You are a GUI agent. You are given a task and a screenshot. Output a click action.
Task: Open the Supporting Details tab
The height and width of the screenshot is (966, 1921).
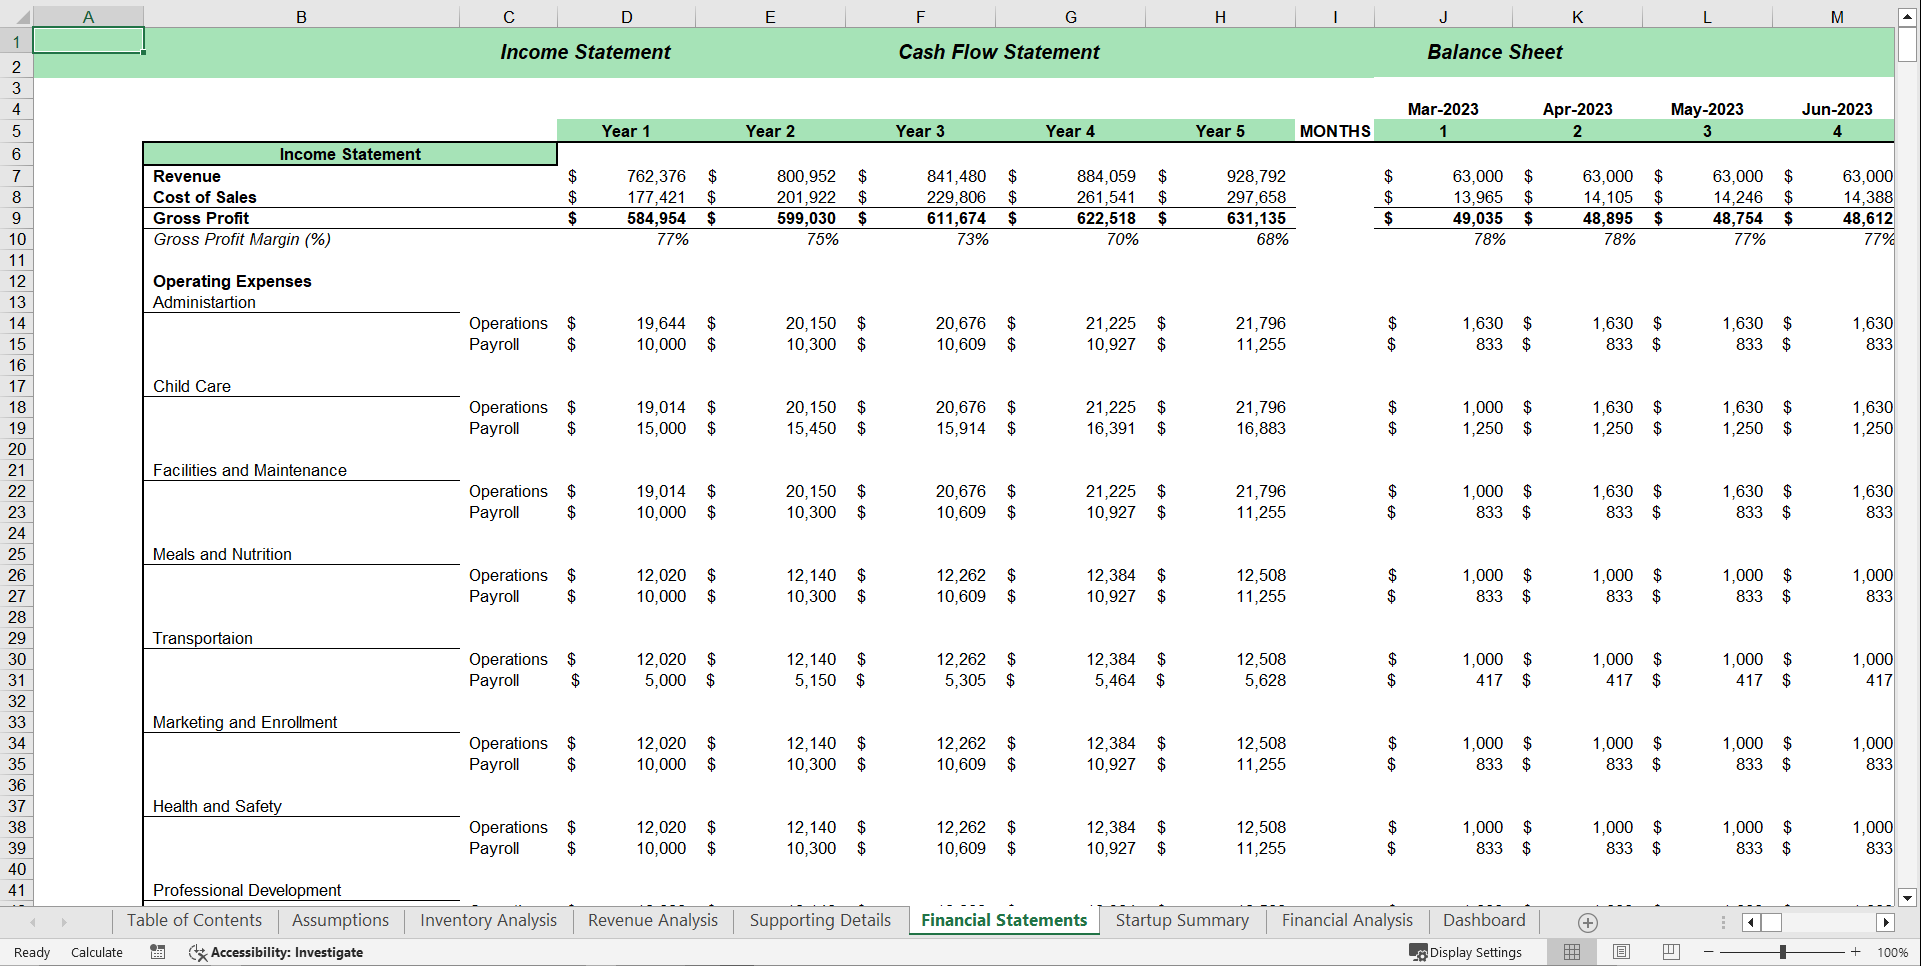(x=820, y=921)
